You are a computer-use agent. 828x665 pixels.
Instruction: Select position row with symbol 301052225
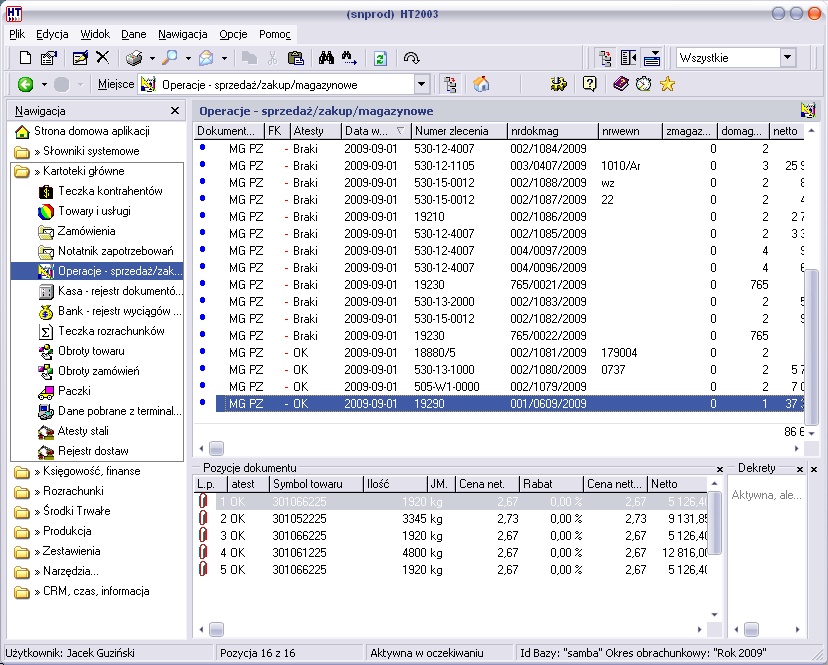451,519
